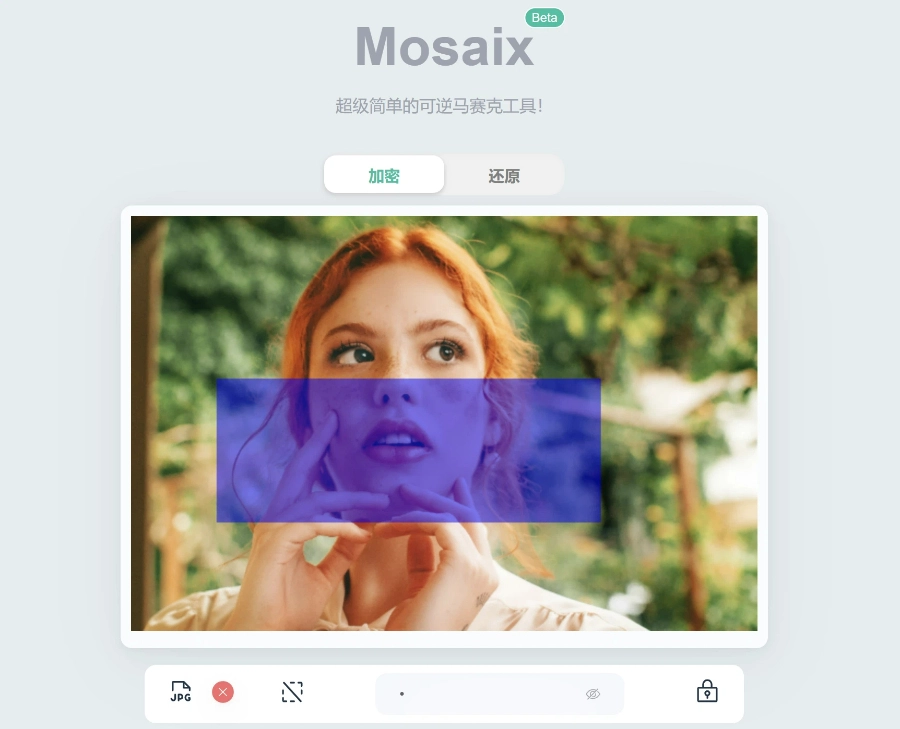Click the 超级简单的可逆马赛克工具 subtitle
Screen dimensions: 900x729
pos(439,106)
